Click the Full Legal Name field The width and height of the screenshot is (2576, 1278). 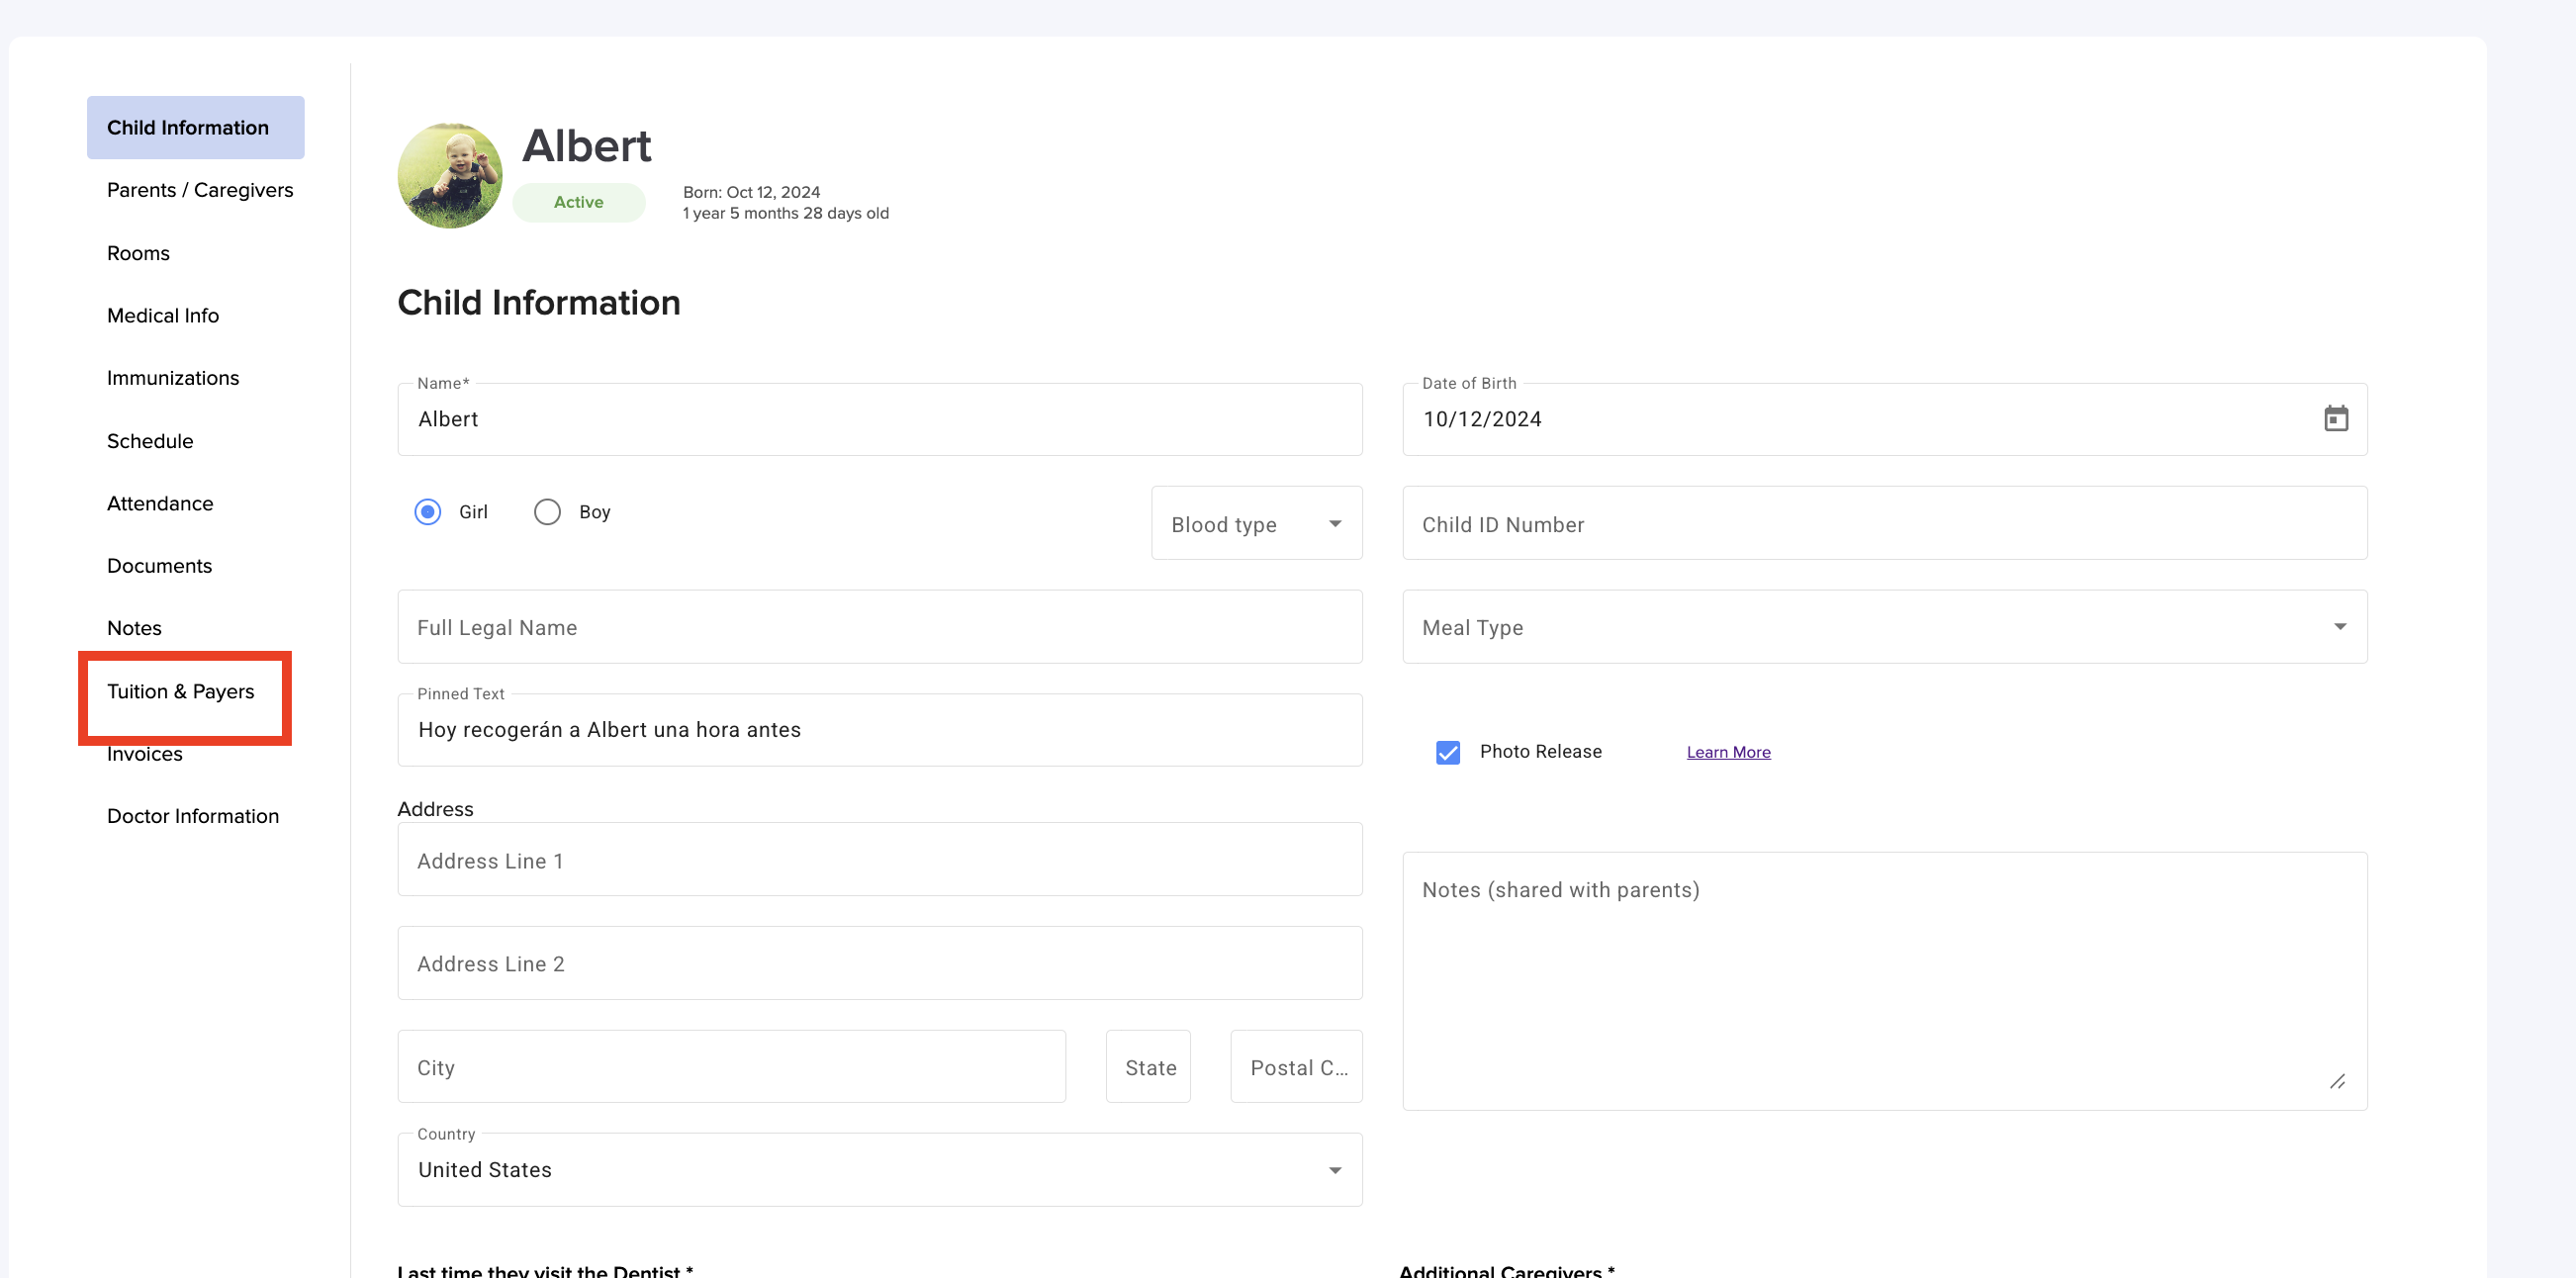879,627
